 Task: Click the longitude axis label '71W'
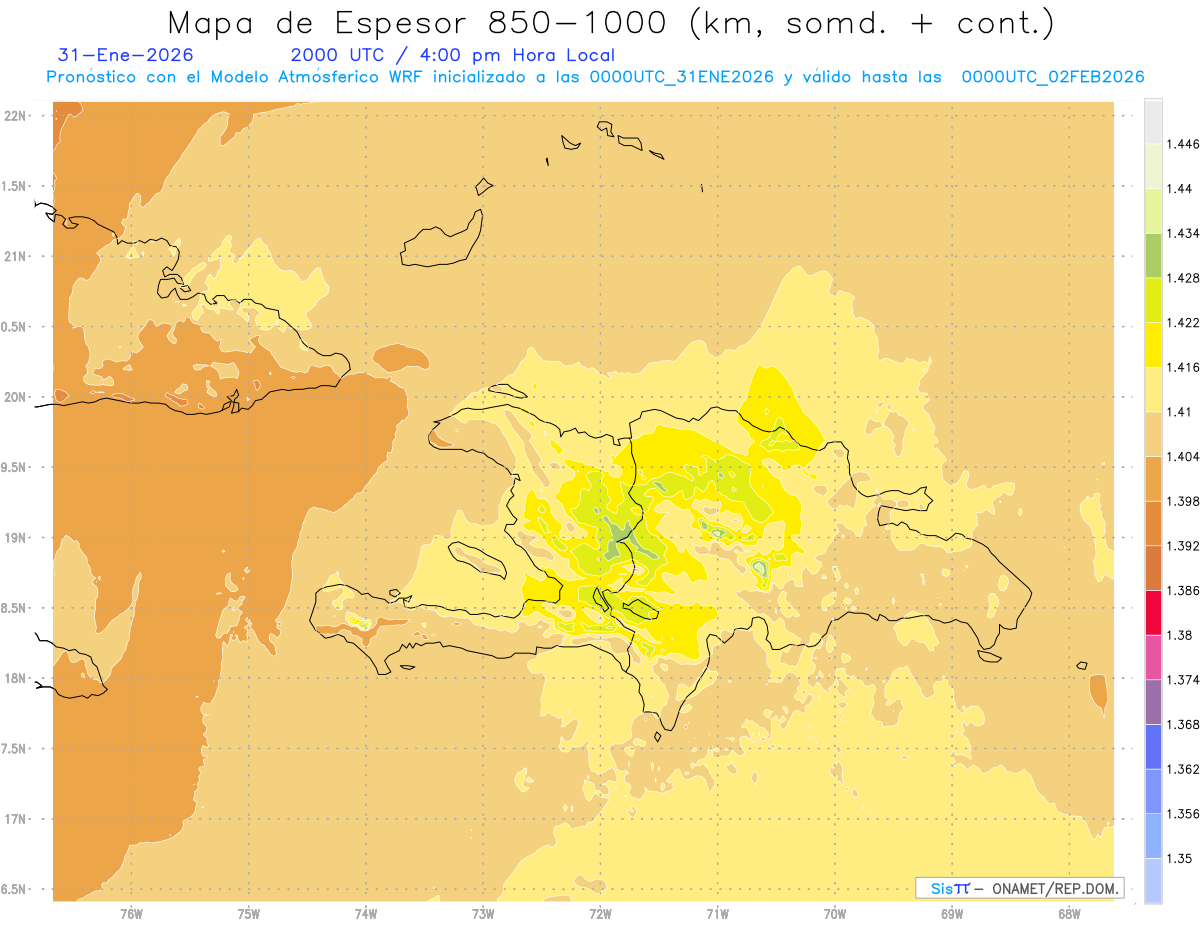click(x=717, y=914)
